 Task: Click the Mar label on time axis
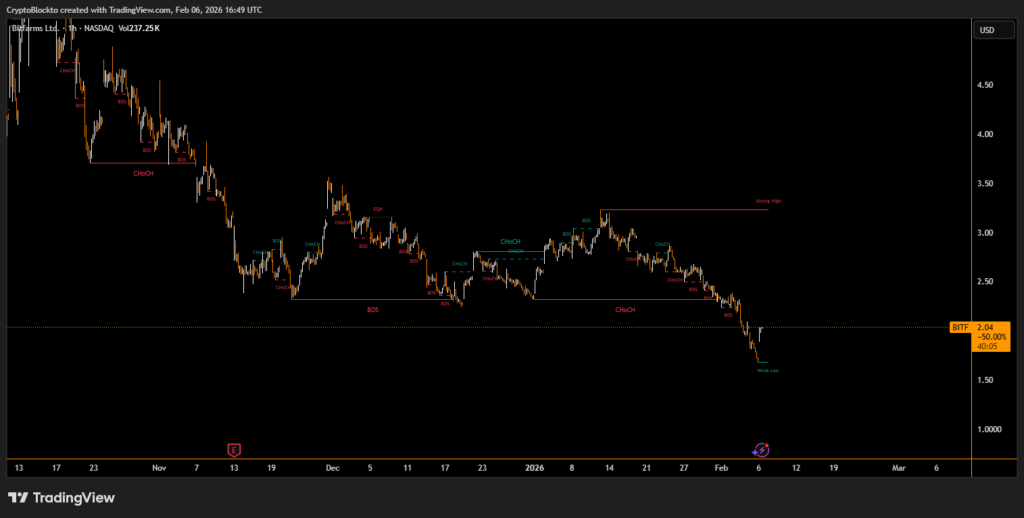click(898, 467)
